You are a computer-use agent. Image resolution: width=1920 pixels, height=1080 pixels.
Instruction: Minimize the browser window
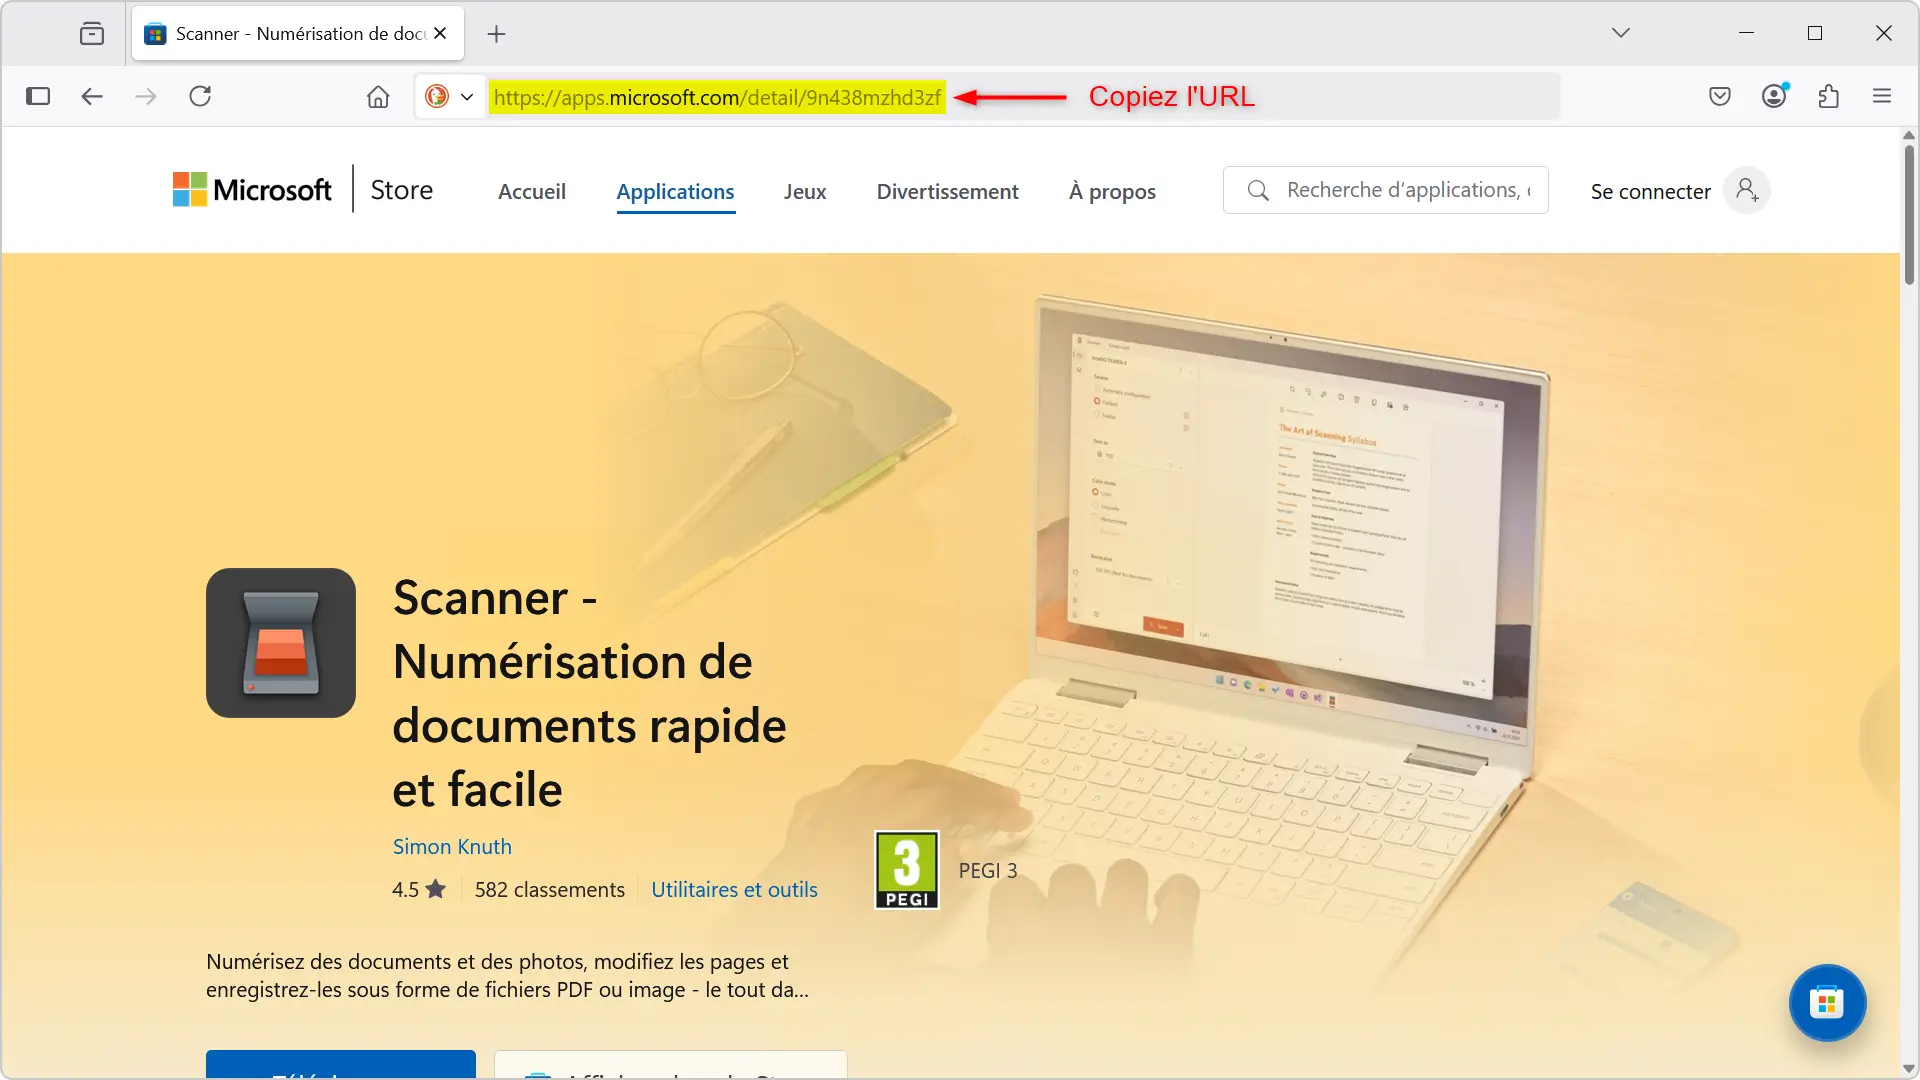point(1746,33)
